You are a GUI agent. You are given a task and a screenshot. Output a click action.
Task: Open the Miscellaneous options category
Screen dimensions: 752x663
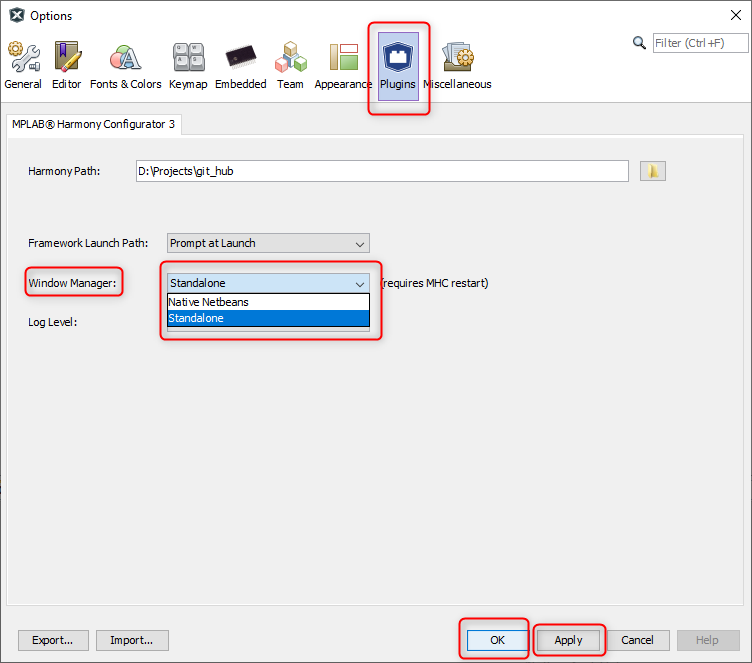(x=457, y=65)
